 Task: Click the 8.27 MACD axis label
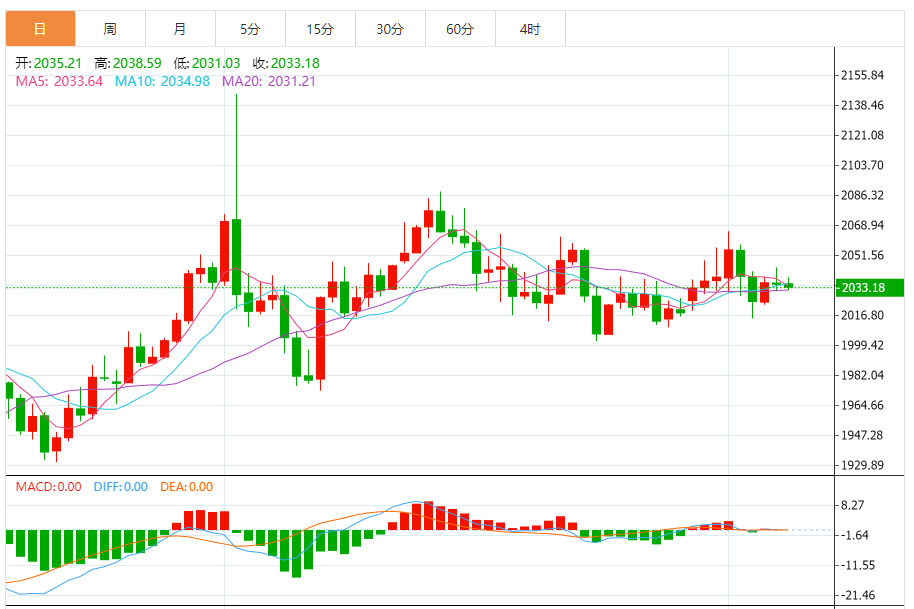point(852,505)
